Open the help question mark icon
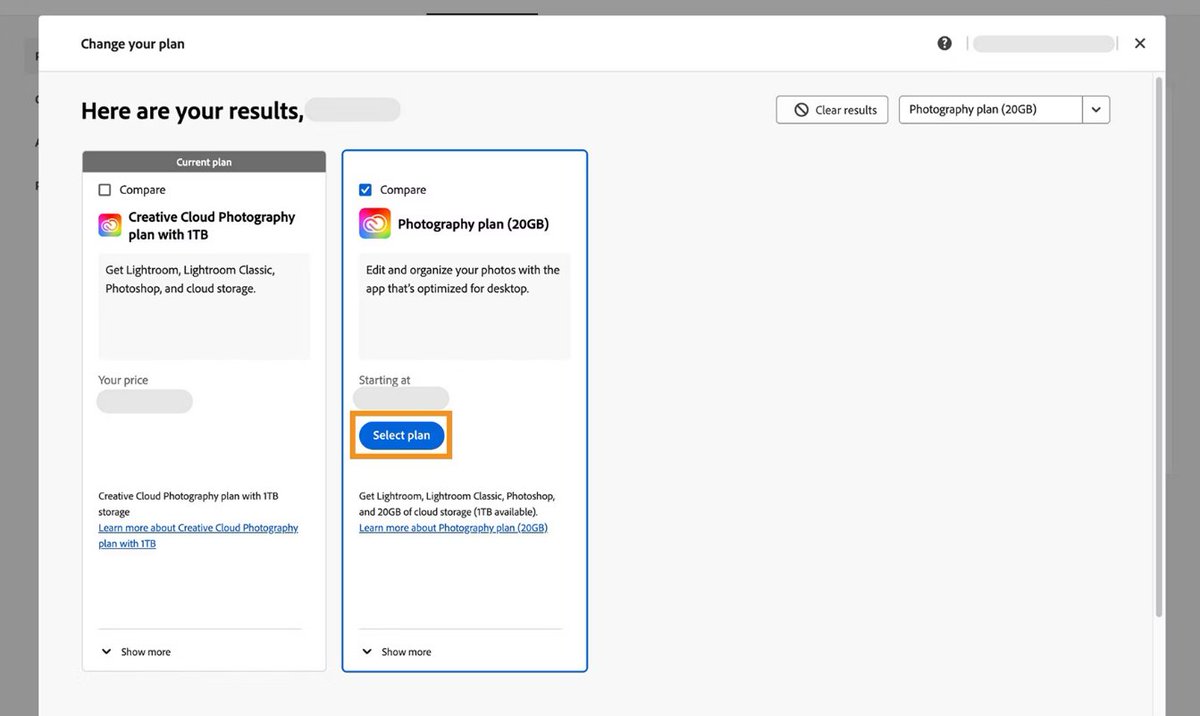 pyautogui.click(x=944, y=43)
